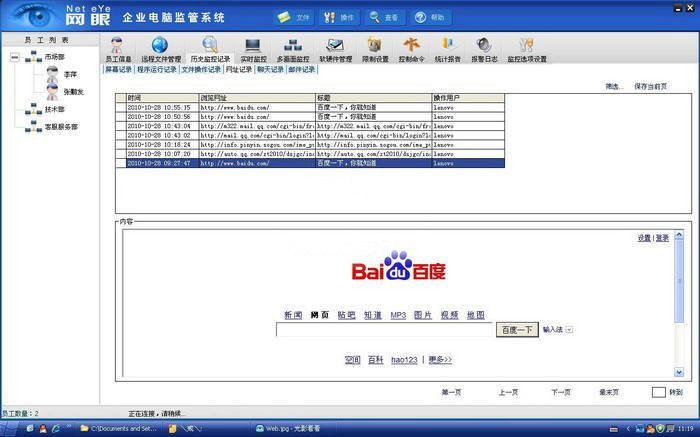This screenshot has height=437, width=700.
Task: Select employee 李萍 in tree
Action: click(70, 75)
